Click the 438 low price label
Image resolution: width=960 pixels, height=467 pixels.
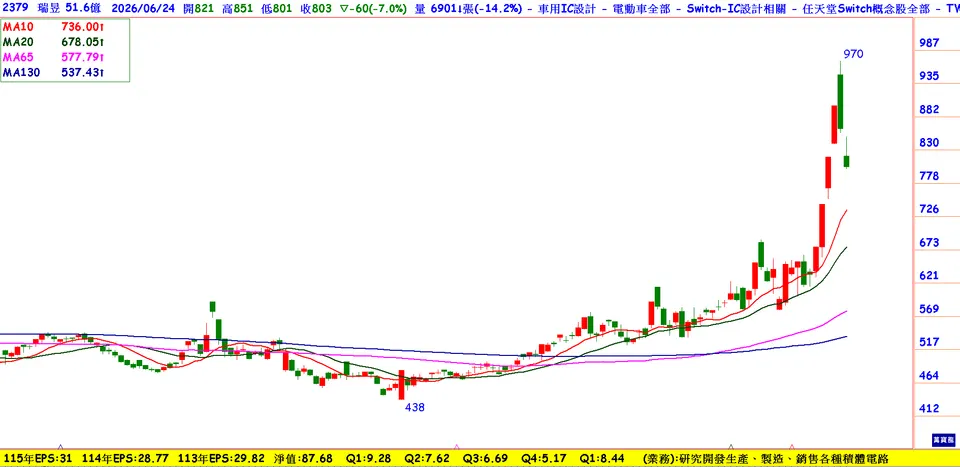(x=414, y=406)
